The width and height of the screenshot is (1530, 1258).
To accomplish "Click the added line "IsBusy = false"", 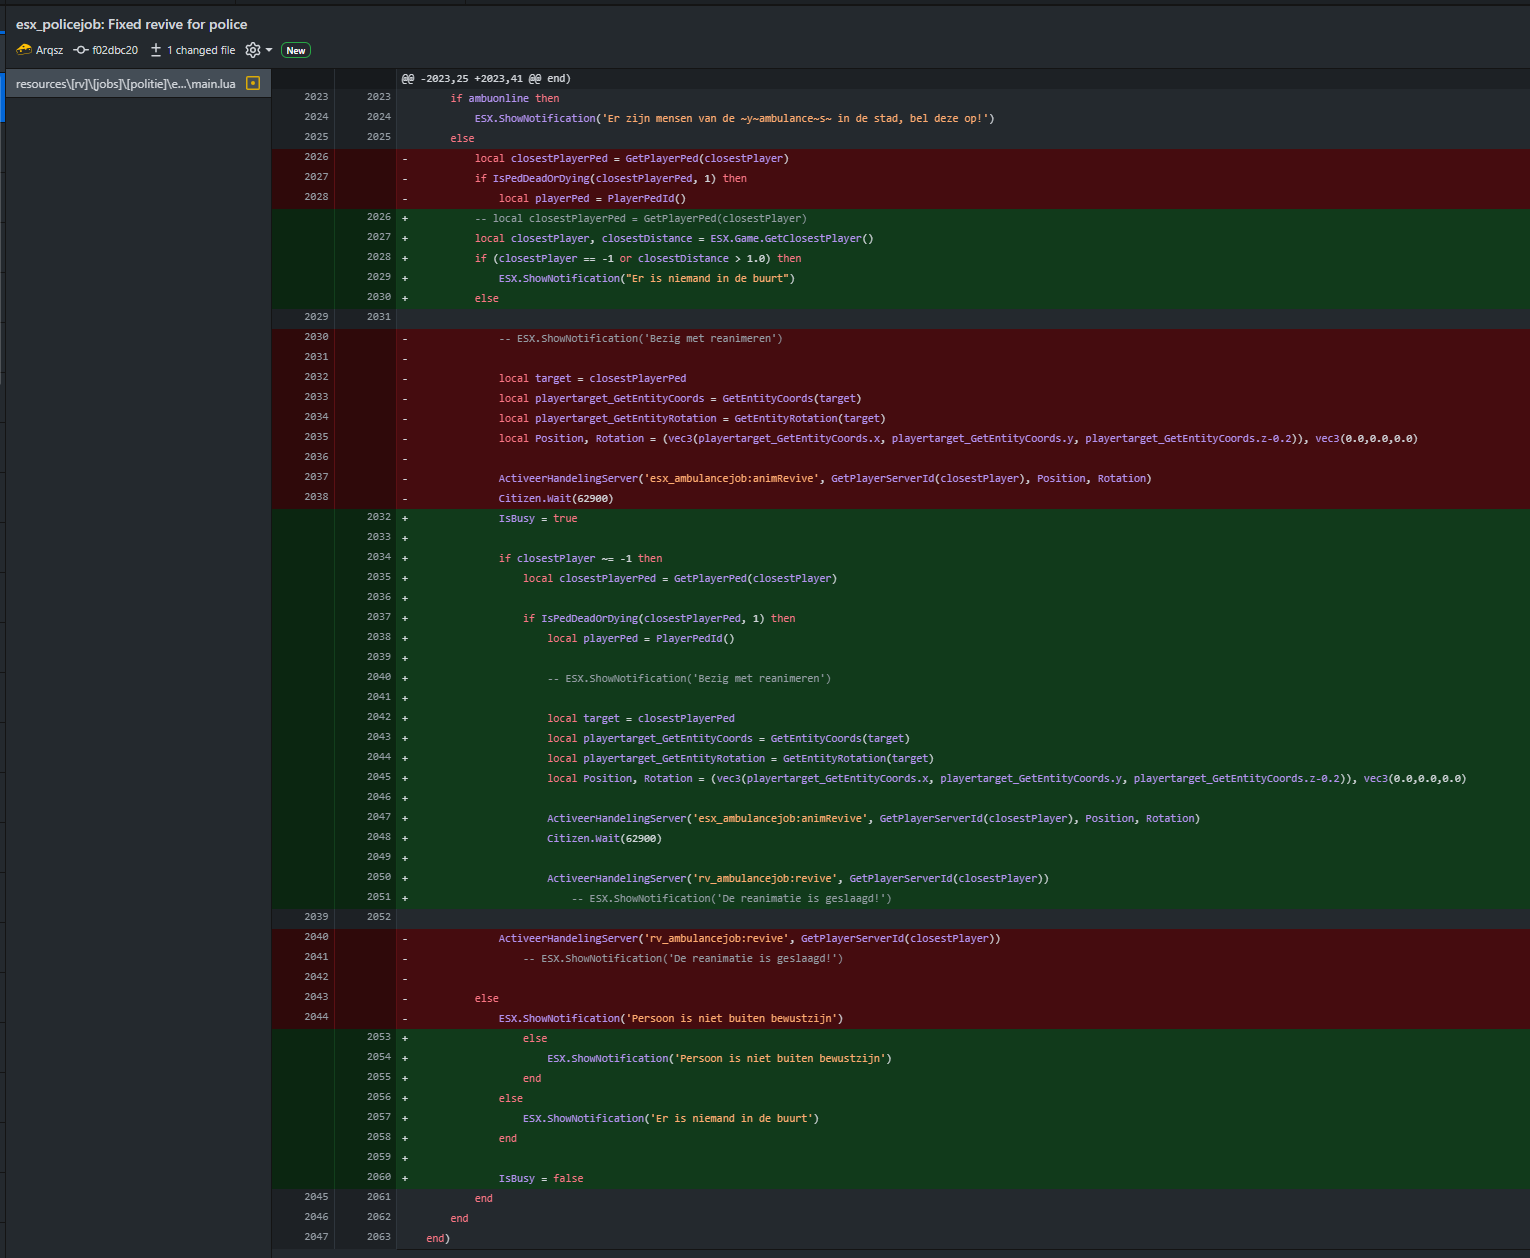I will click(541, 1178).
